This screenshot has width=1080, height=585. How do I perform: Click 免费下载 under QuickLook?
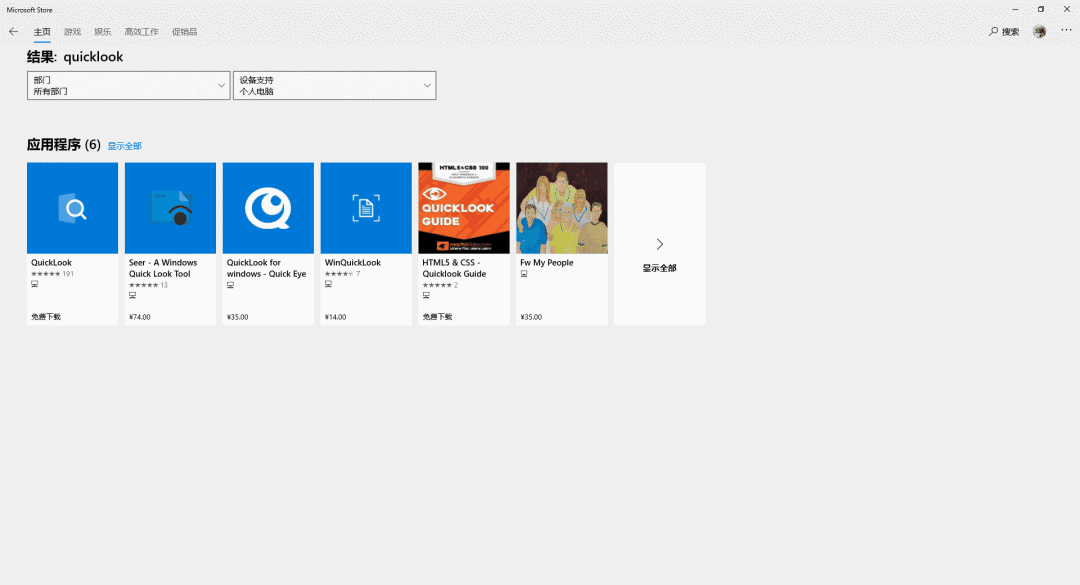click(46, 317)
